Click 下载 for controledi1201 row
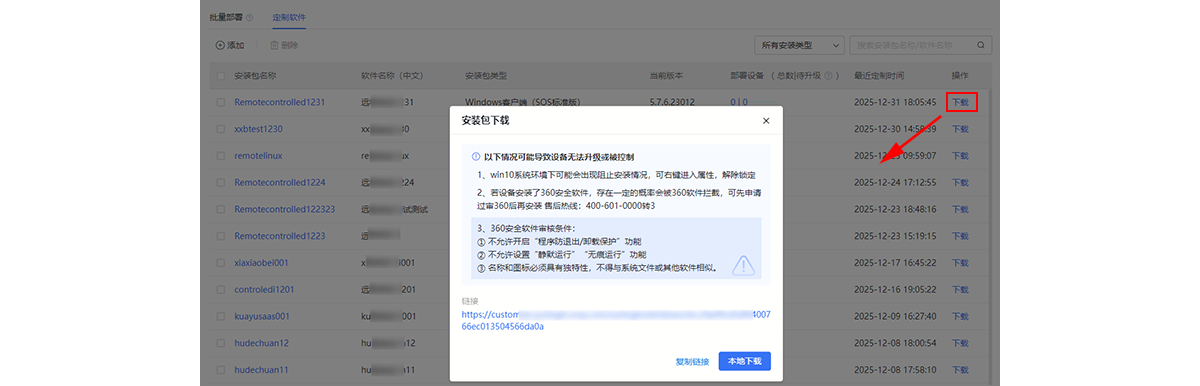The height and width of the screenshot is (386, 1200). pos(960,289)
